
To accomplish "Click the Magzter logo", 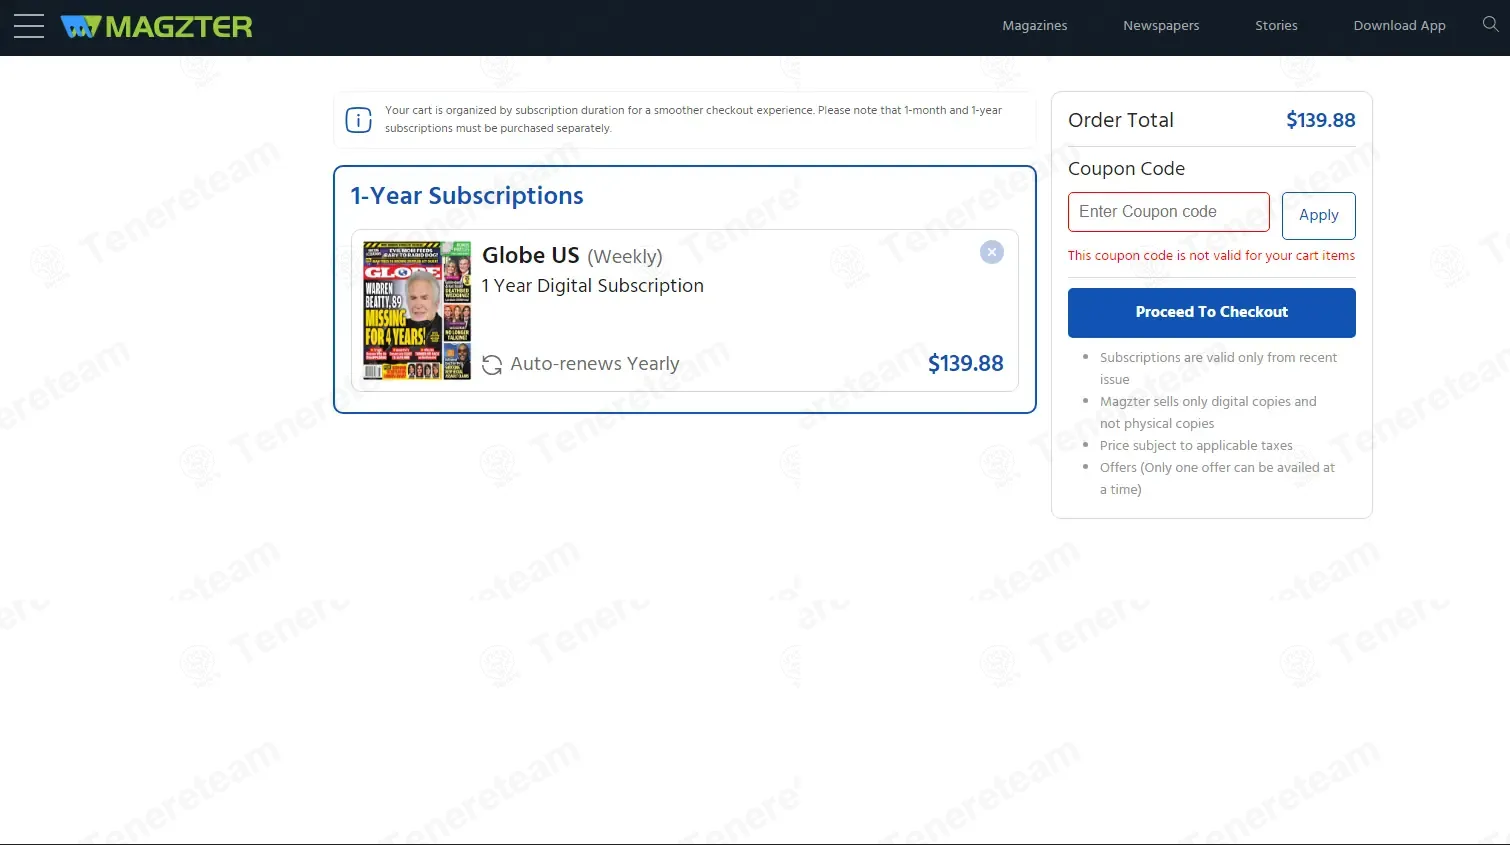I will pos(156,26).
